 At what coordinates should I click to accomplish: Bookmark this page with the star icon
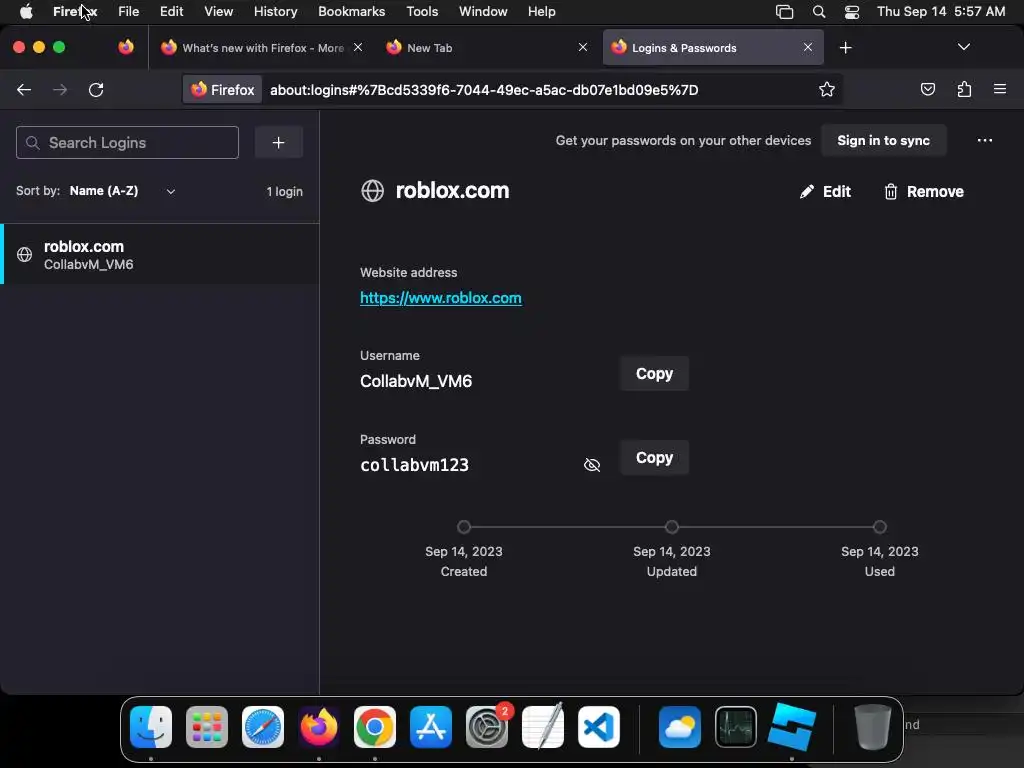pos(827,89)
